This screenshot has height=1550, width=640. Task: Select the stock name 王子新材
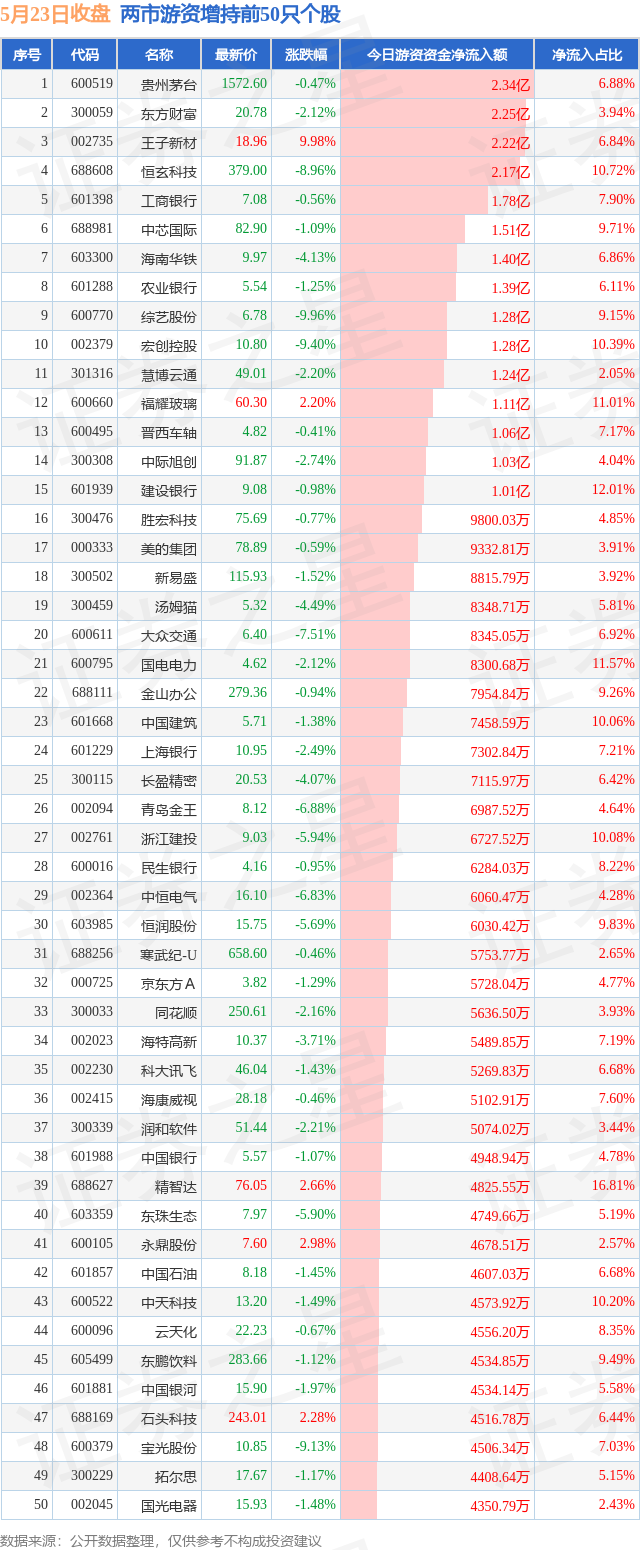169,142
